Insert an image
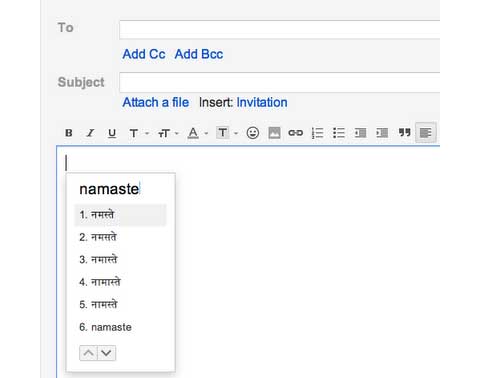Image resolution: width=480 pixels, height=378 pixels. point(274,133)
